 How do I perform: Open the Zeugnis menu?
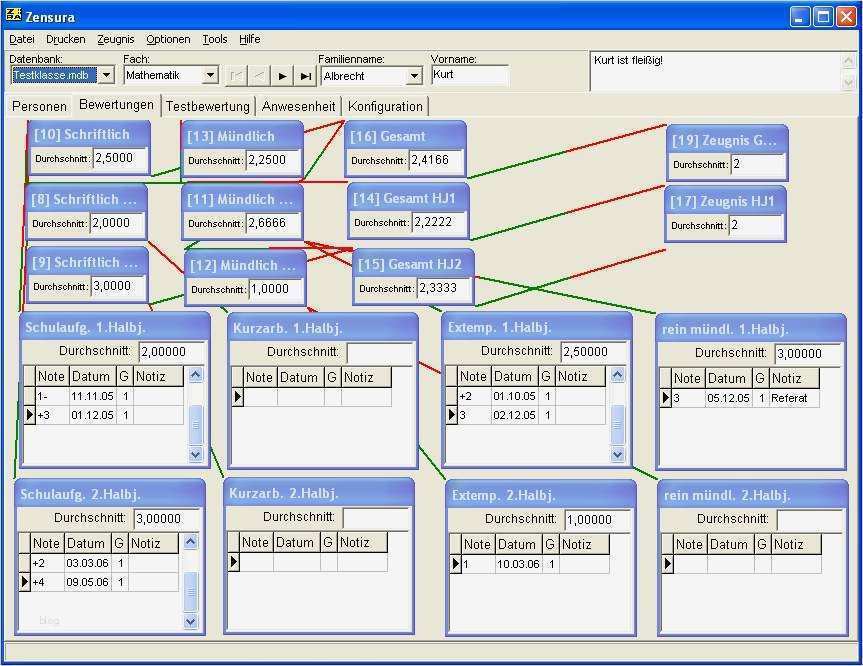pos(116,39)
